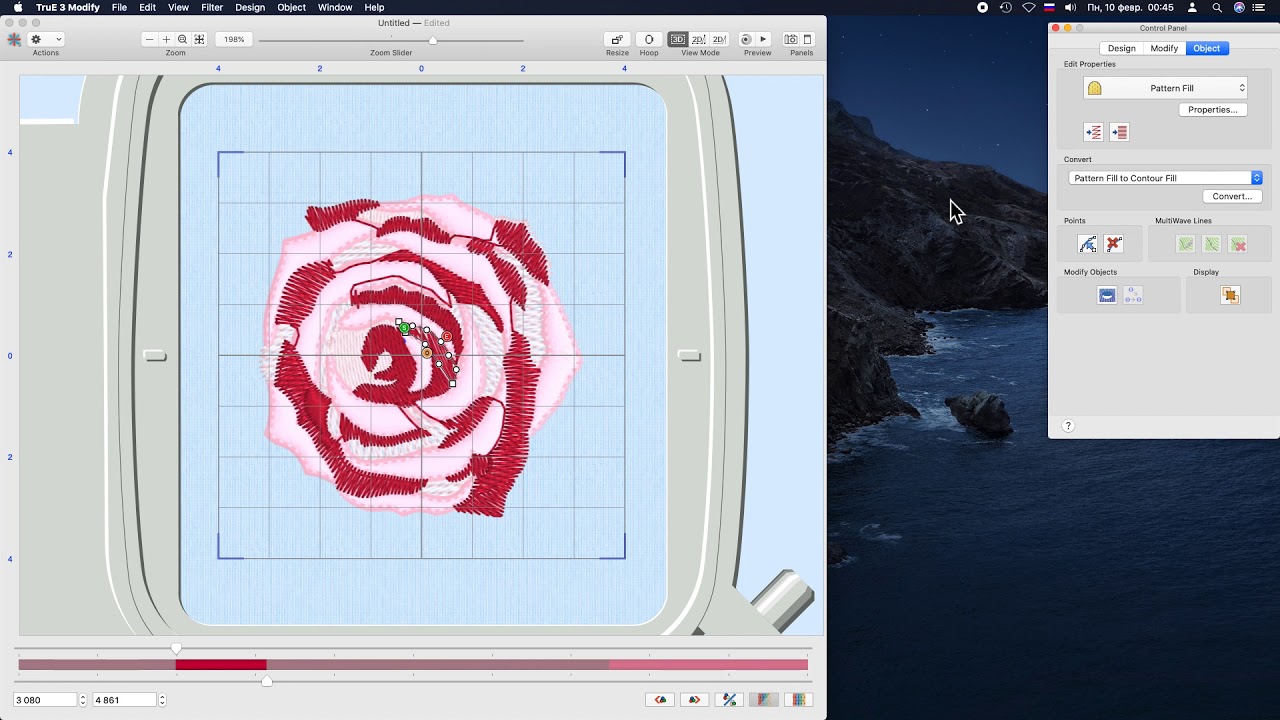This screenshot has width=1280, height=720.
Task: Switch to the Modify tab
Action: (x=1164, y=48)
